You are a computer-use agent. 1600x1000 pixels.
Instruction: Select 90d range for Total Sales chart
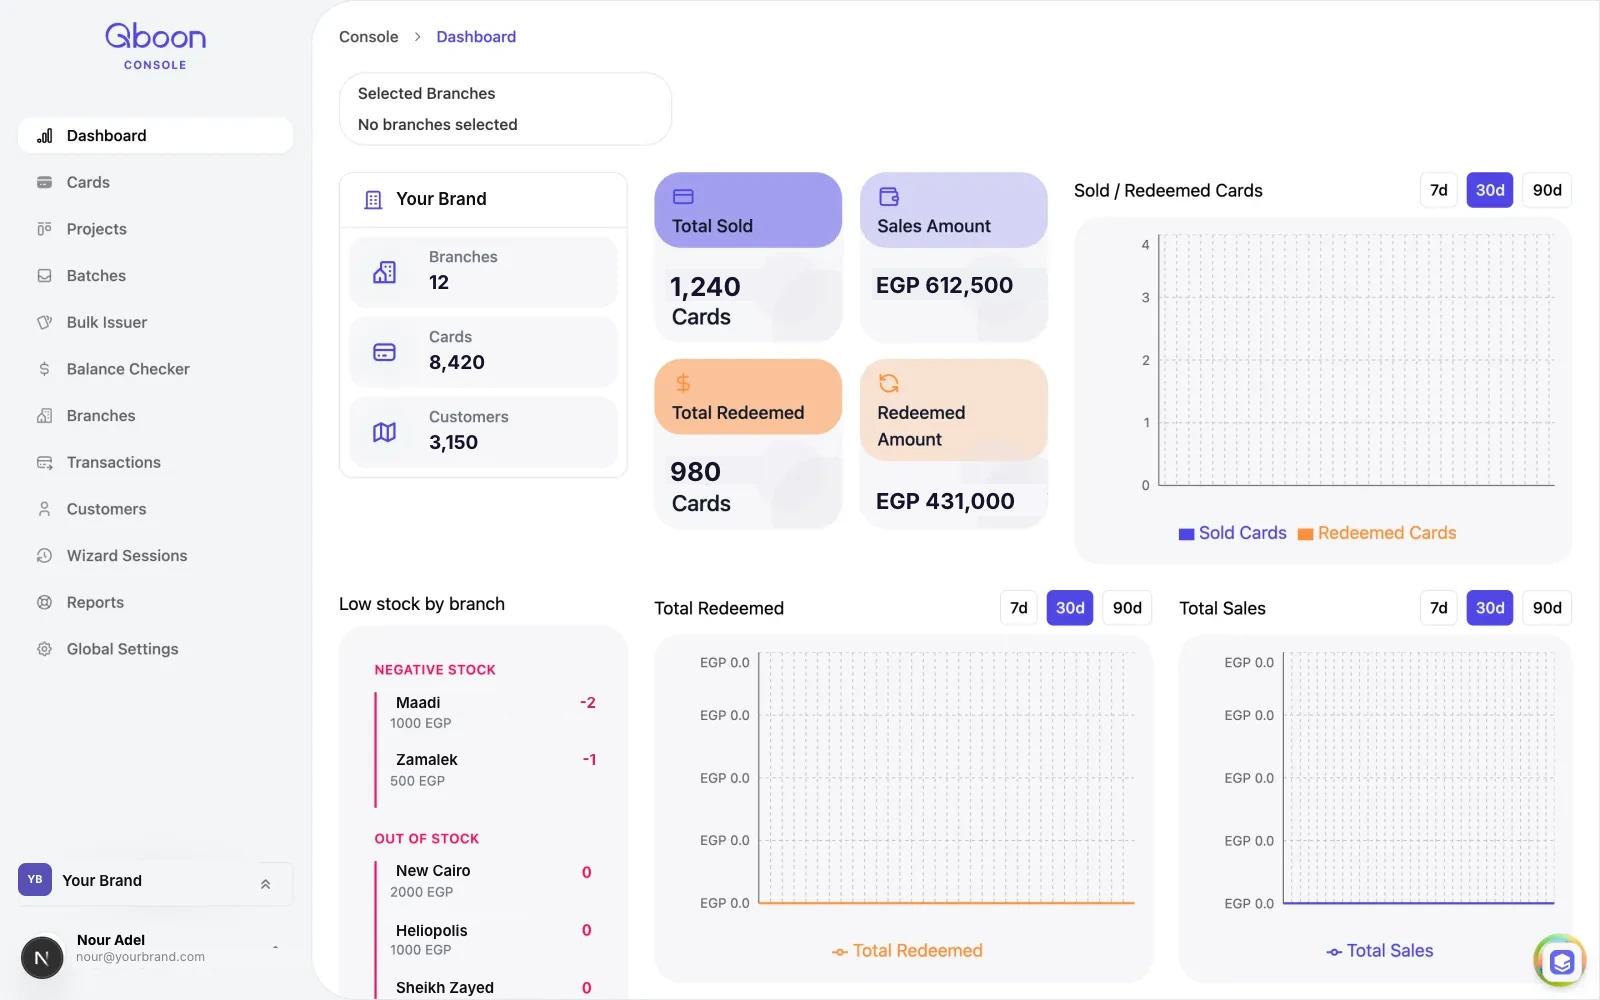(1547, 608)
